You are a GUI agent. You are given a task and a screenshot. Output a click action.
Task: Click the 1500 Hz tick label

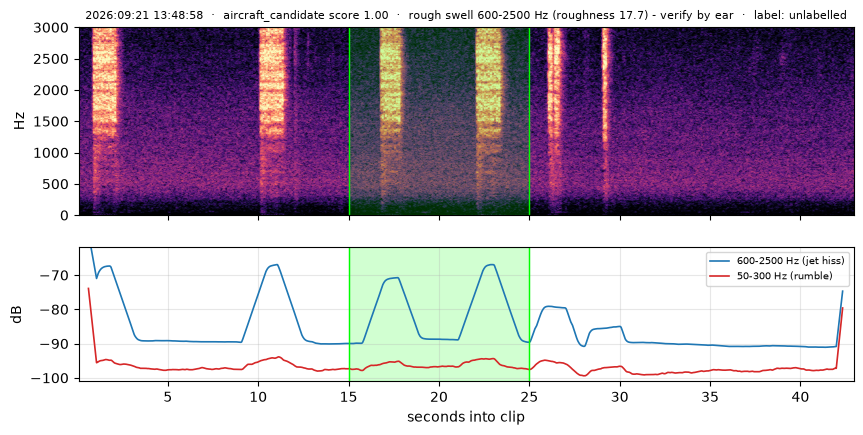click(53, 122)
